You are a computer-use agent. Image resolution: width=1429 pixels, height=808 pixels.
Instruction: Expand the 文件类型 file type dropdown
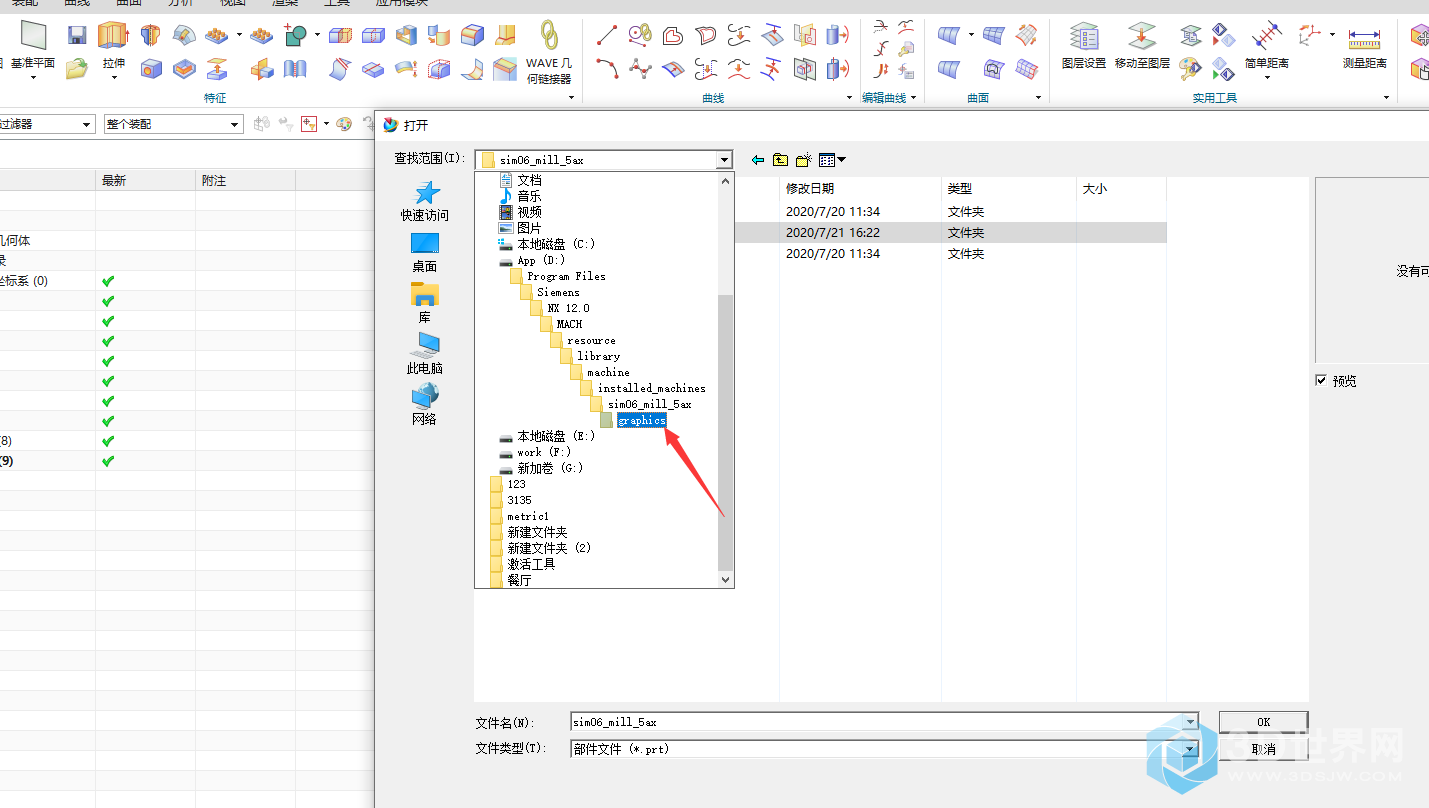pyautogui.click(x=1190, y=749)
